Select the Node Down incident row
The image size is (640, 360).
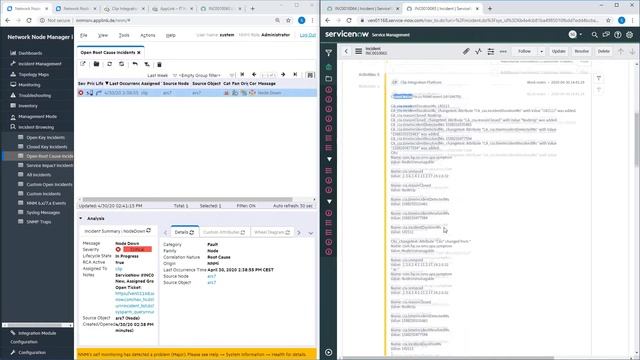(x=197, y=93)
